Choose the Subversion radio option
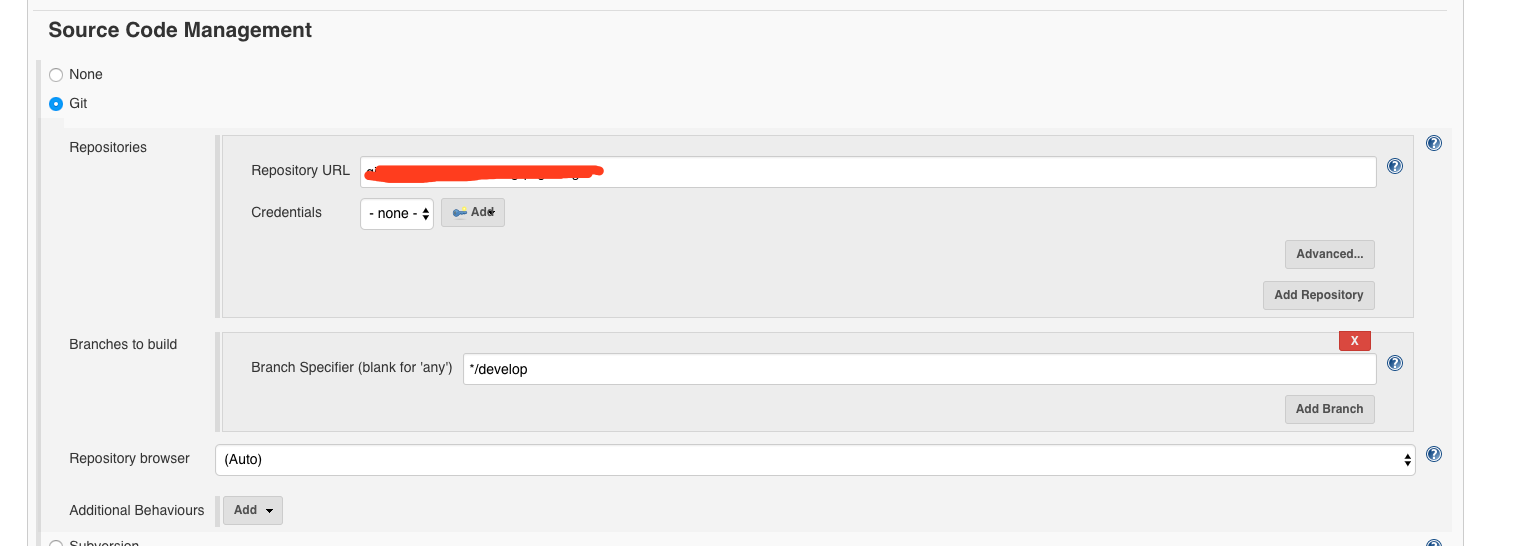The image size is (1514, 546). (x=56, y=543)
